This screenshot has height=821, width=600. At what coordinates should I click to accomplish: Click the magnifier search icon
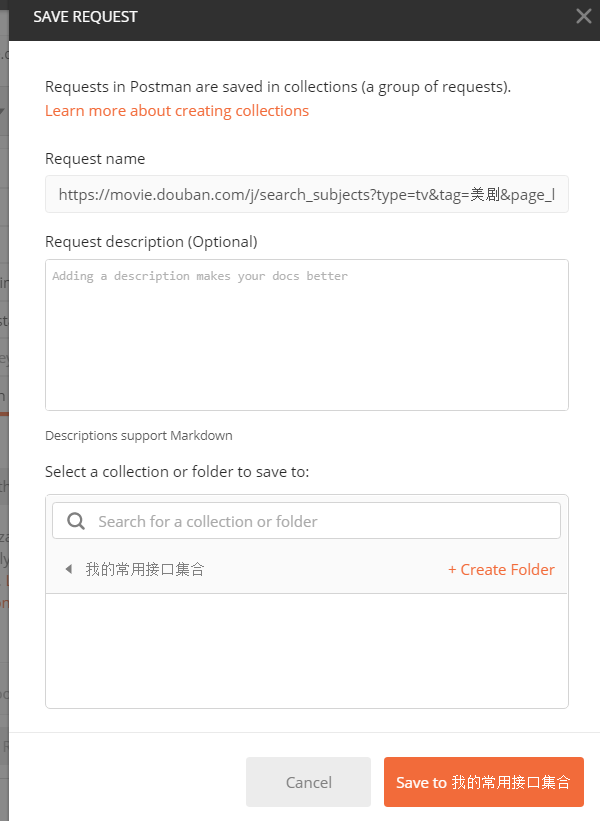pyautogui.click(x=76, y=521)
